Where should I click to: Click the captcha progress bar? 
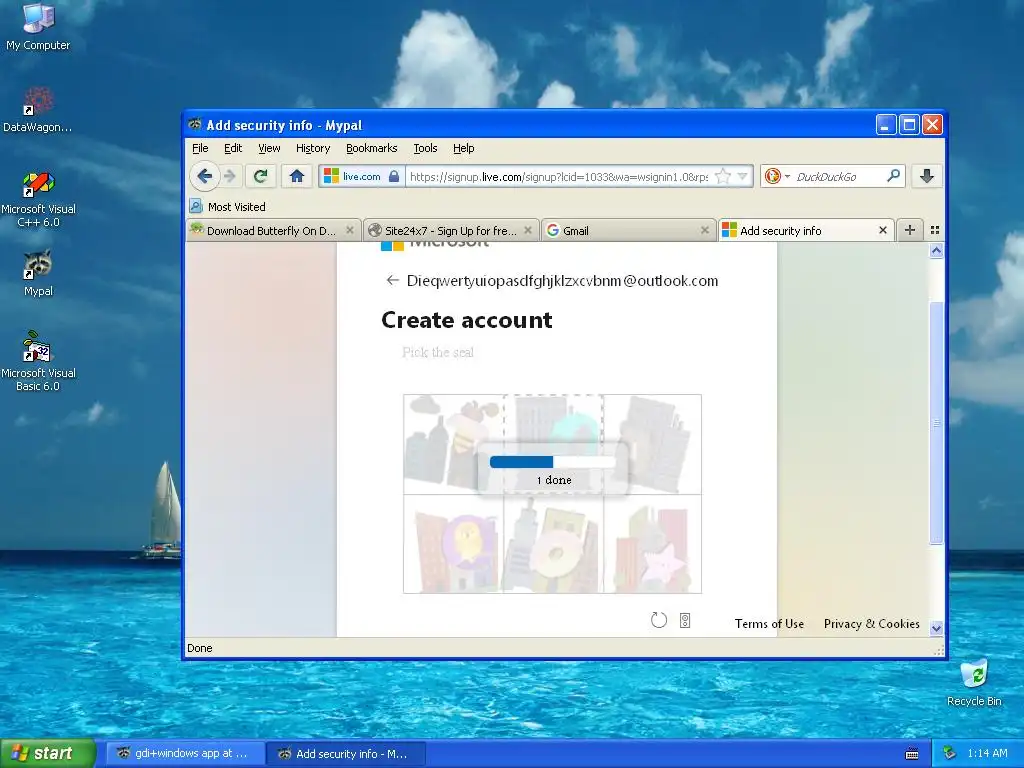point(552,462)
